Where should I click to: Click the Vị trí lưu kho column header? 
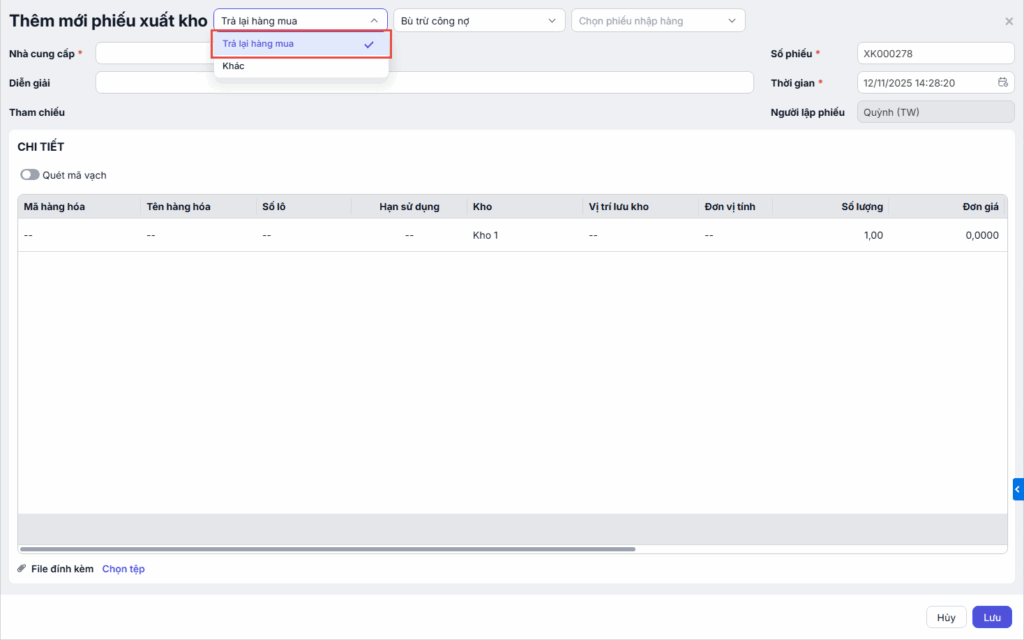click(x=641, y=206)
